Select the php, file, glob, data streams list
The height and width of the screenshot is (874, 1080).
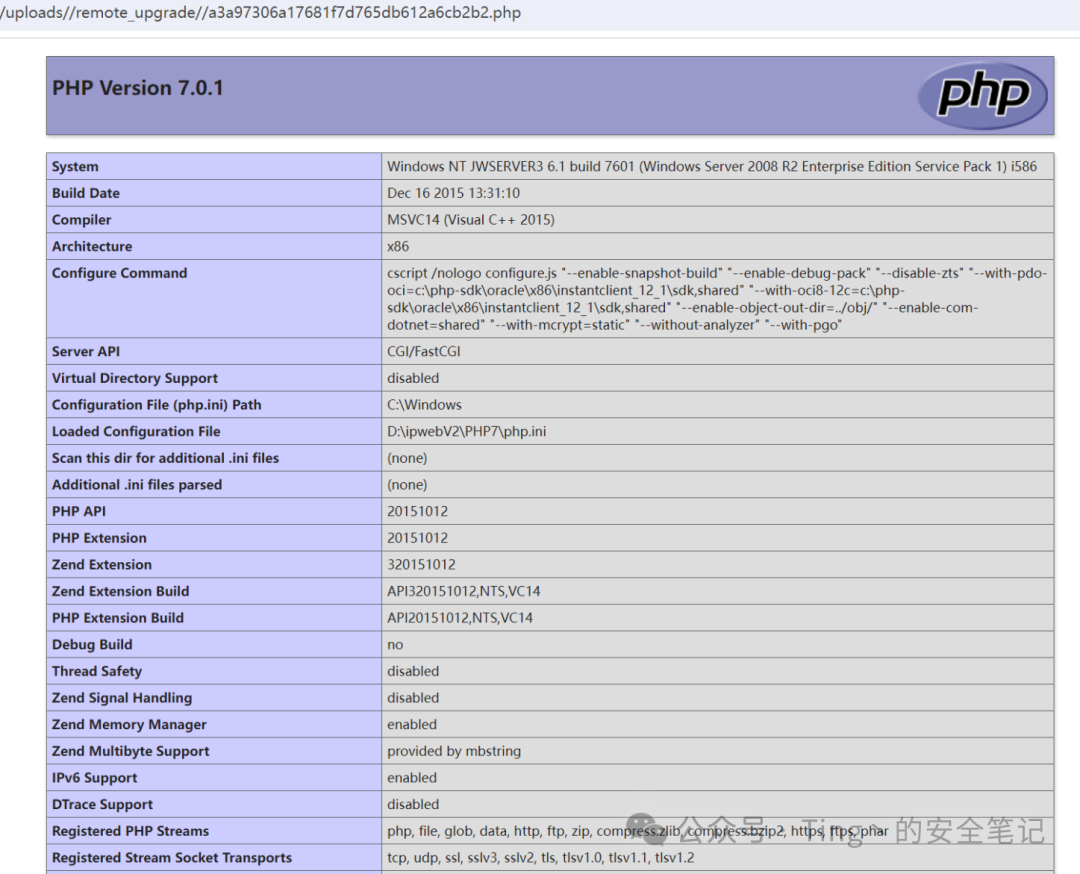[638, 831]
